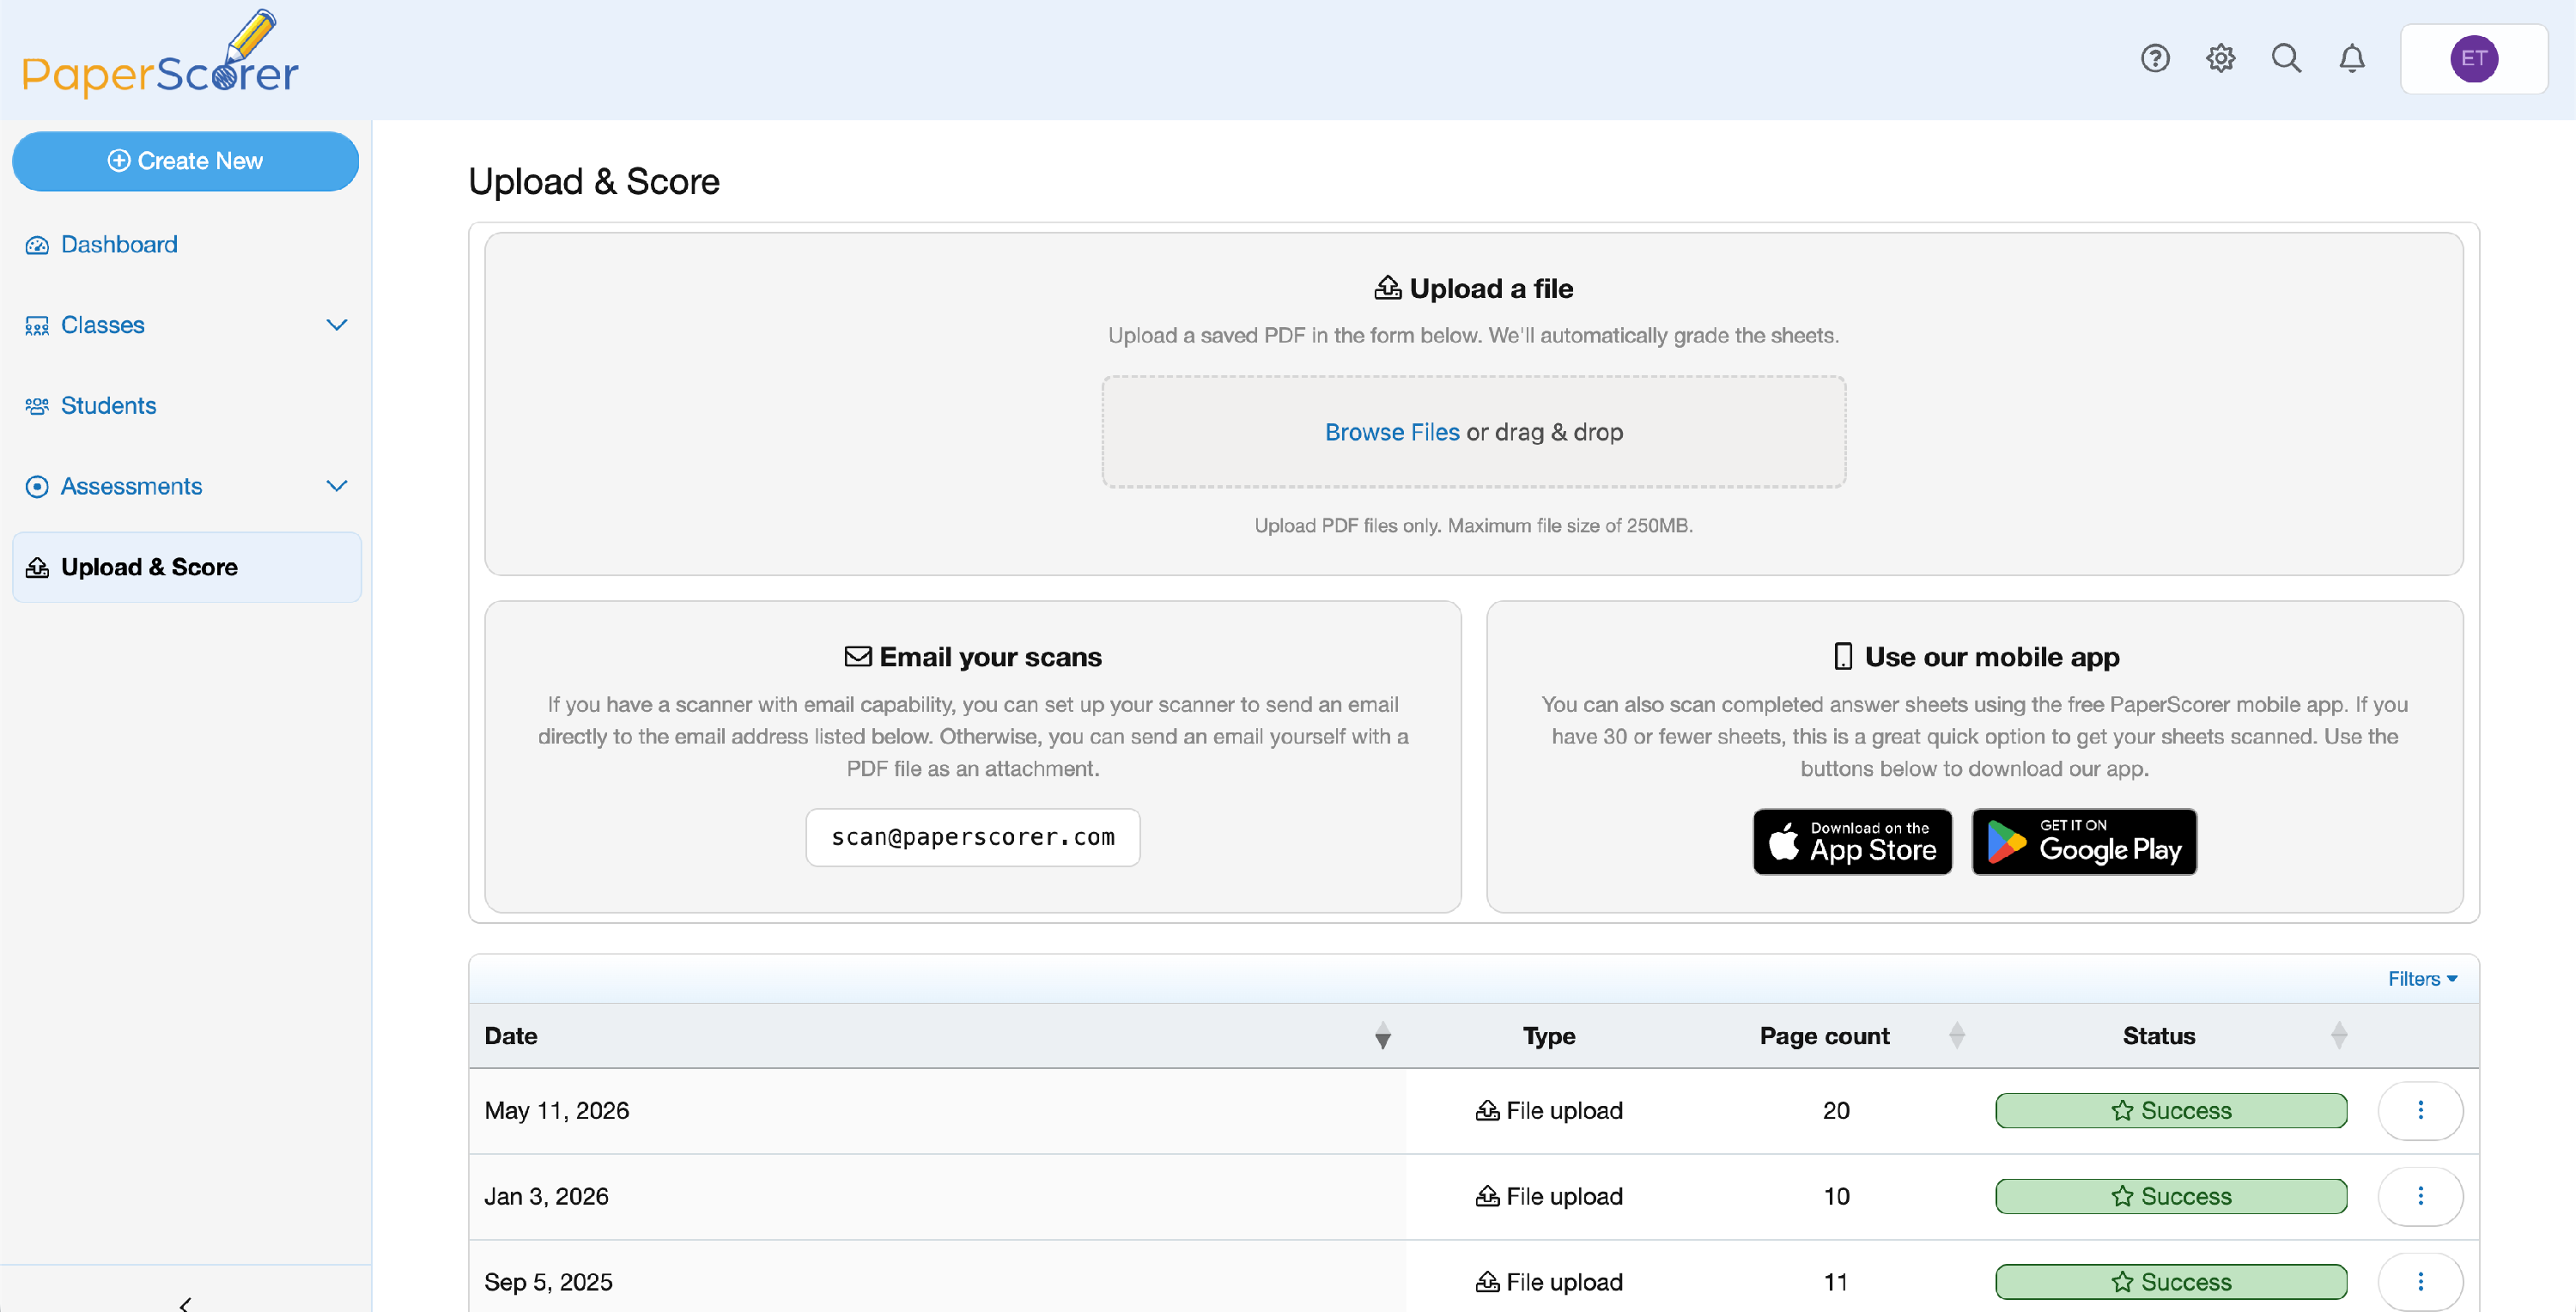
Task: Open the notifications bell icon
Action: (2352, 59)
